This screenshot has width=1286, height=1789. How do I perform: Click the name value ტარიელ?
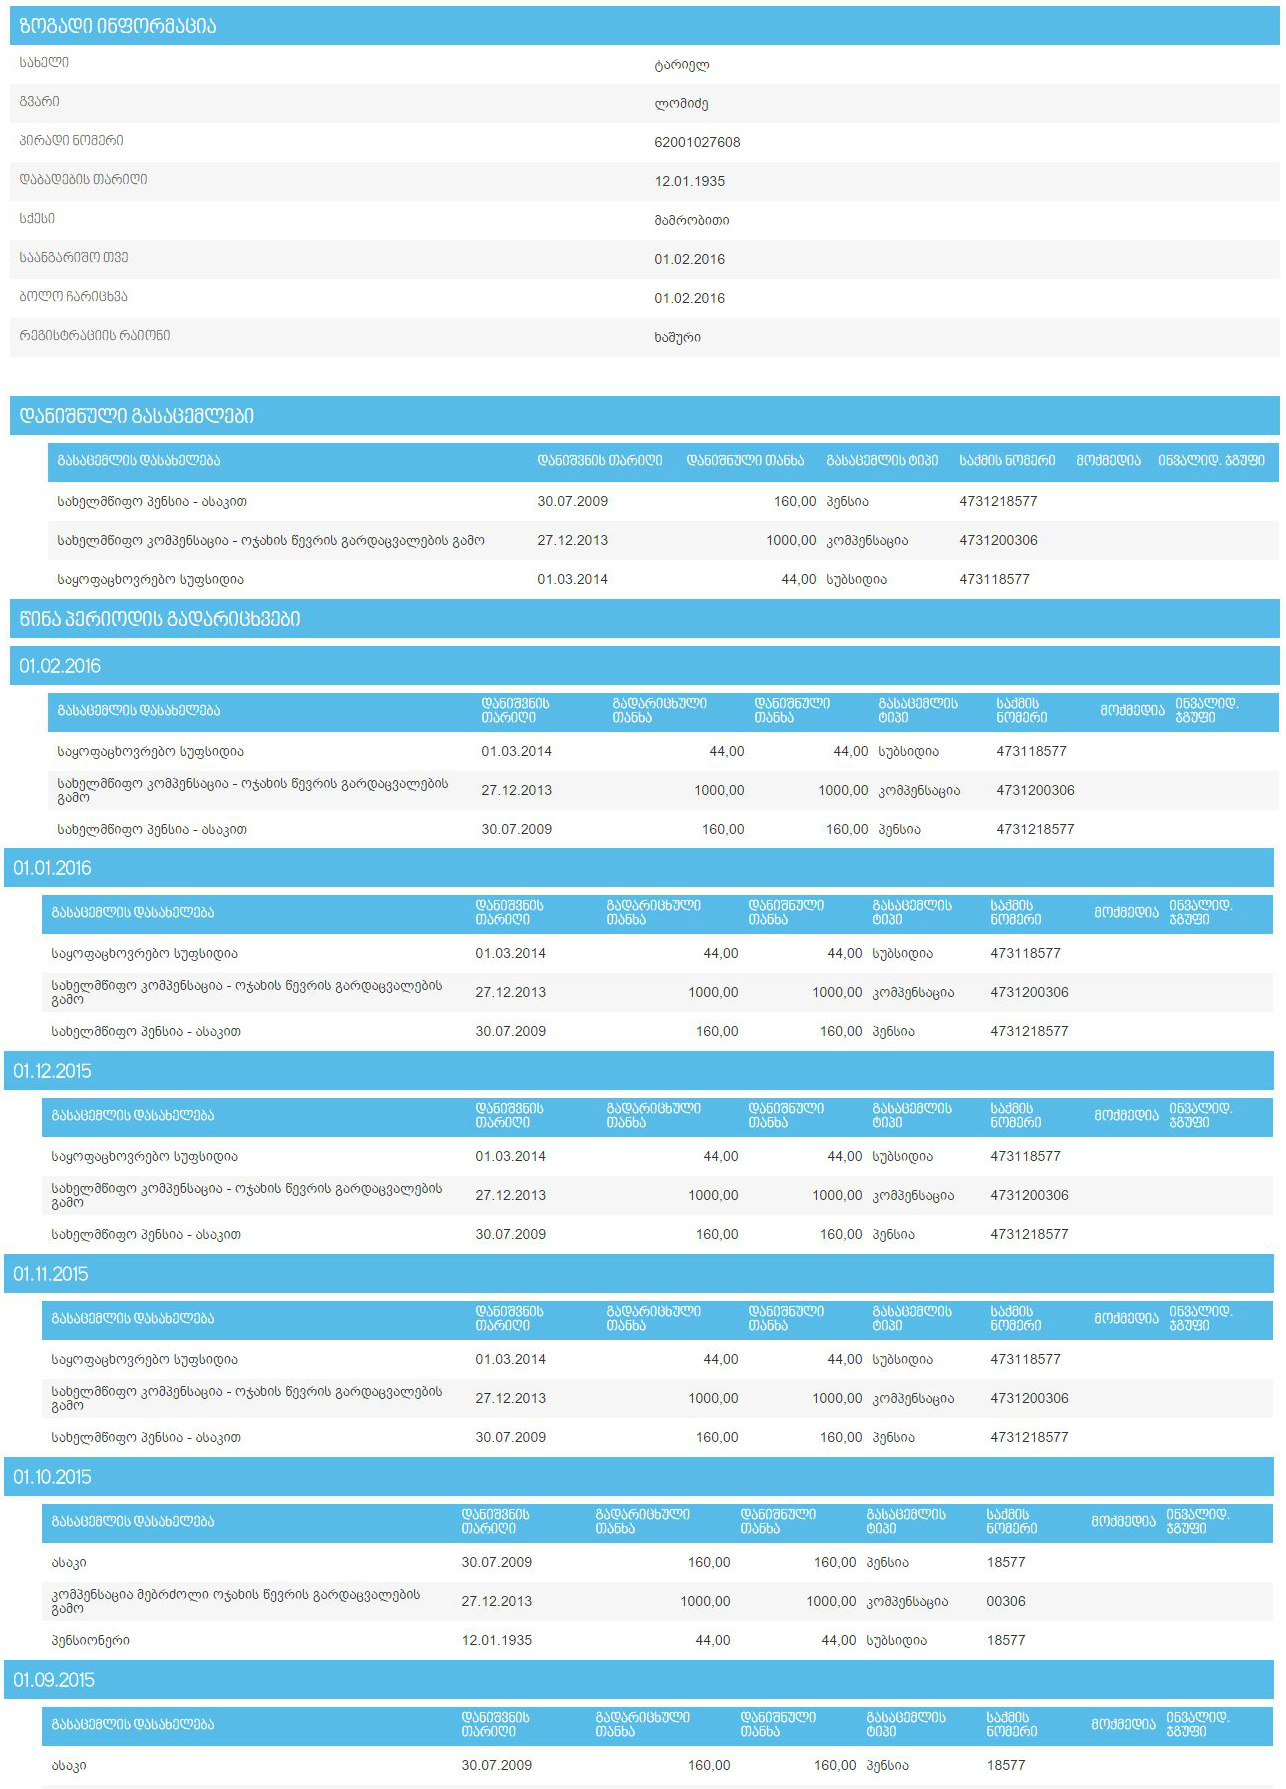click(x=681, y=65)
